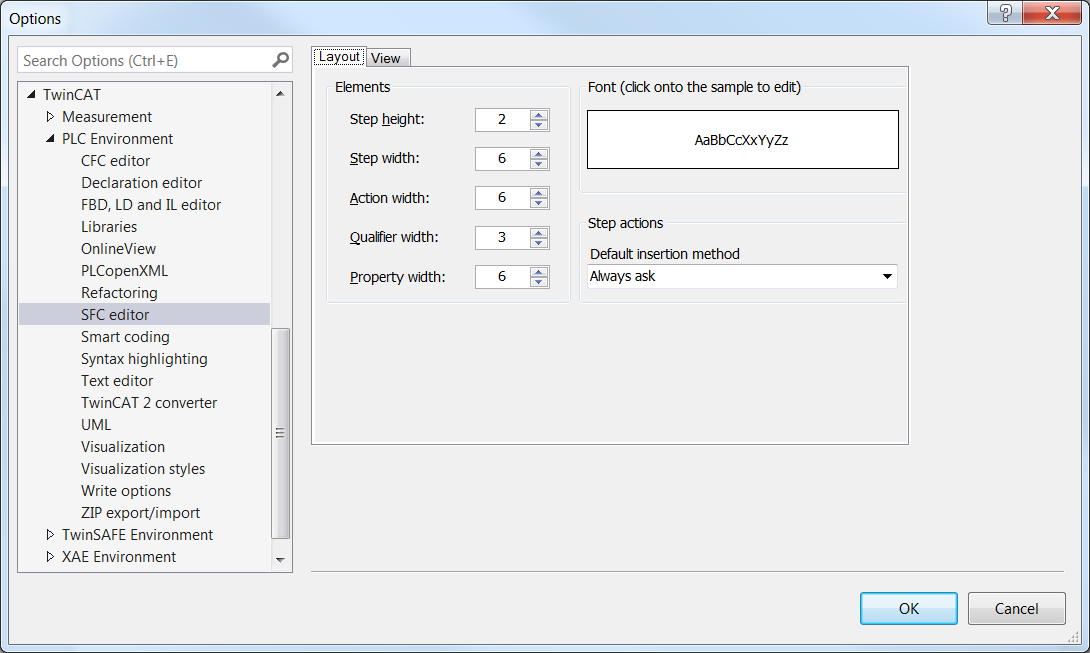
Task: Select PLCopenXML tree item
Action: pyautogui.click(x=124, y=271)
